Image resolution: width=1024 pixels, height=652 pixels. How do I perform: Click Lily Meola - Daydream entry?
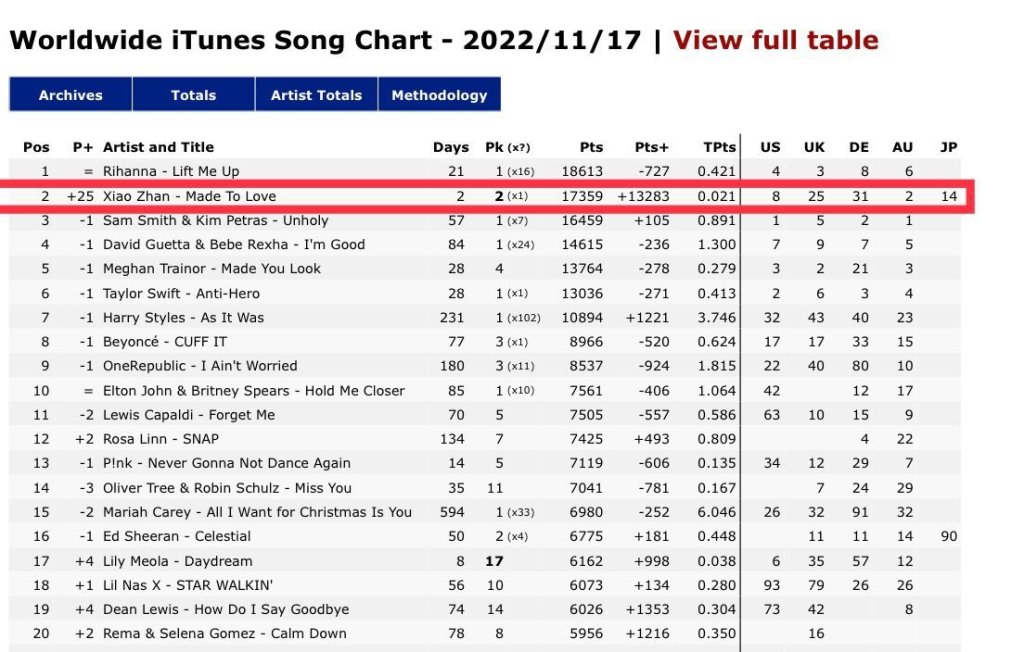(178, 561)
